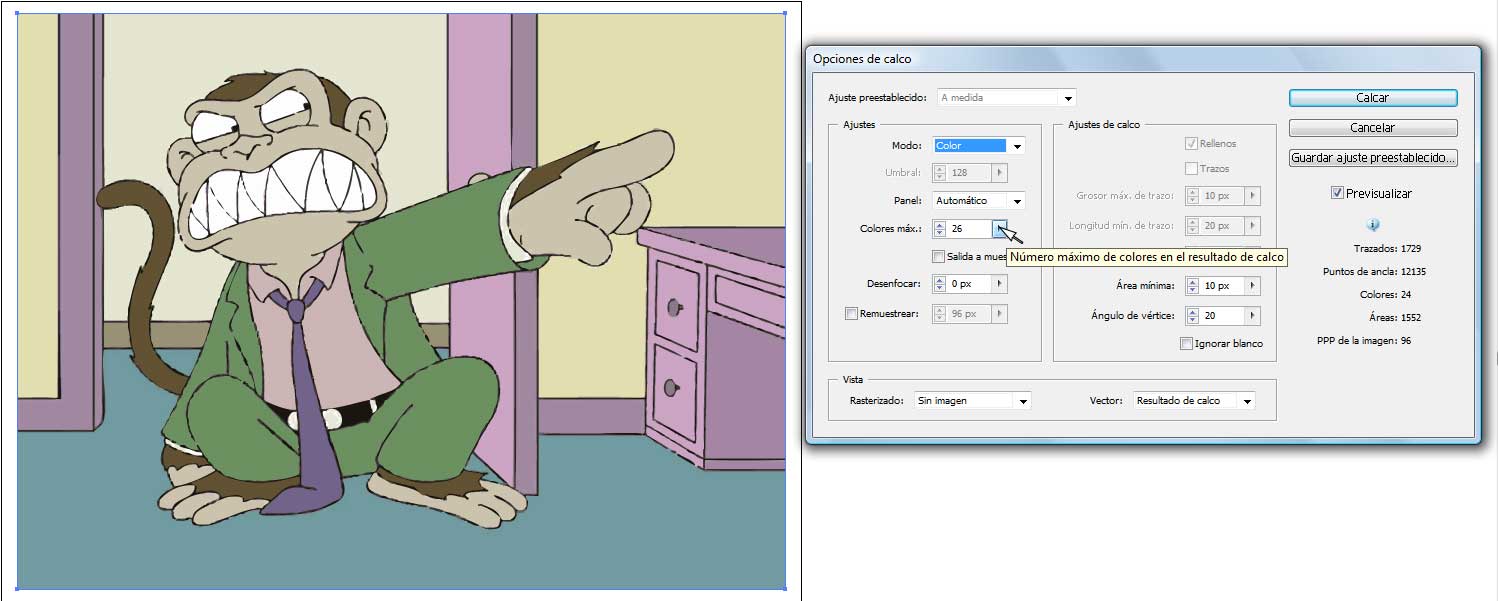Open the Vector dropdown showing Resultado de calco
1498x601 pixels.
tap(1194, 401)
